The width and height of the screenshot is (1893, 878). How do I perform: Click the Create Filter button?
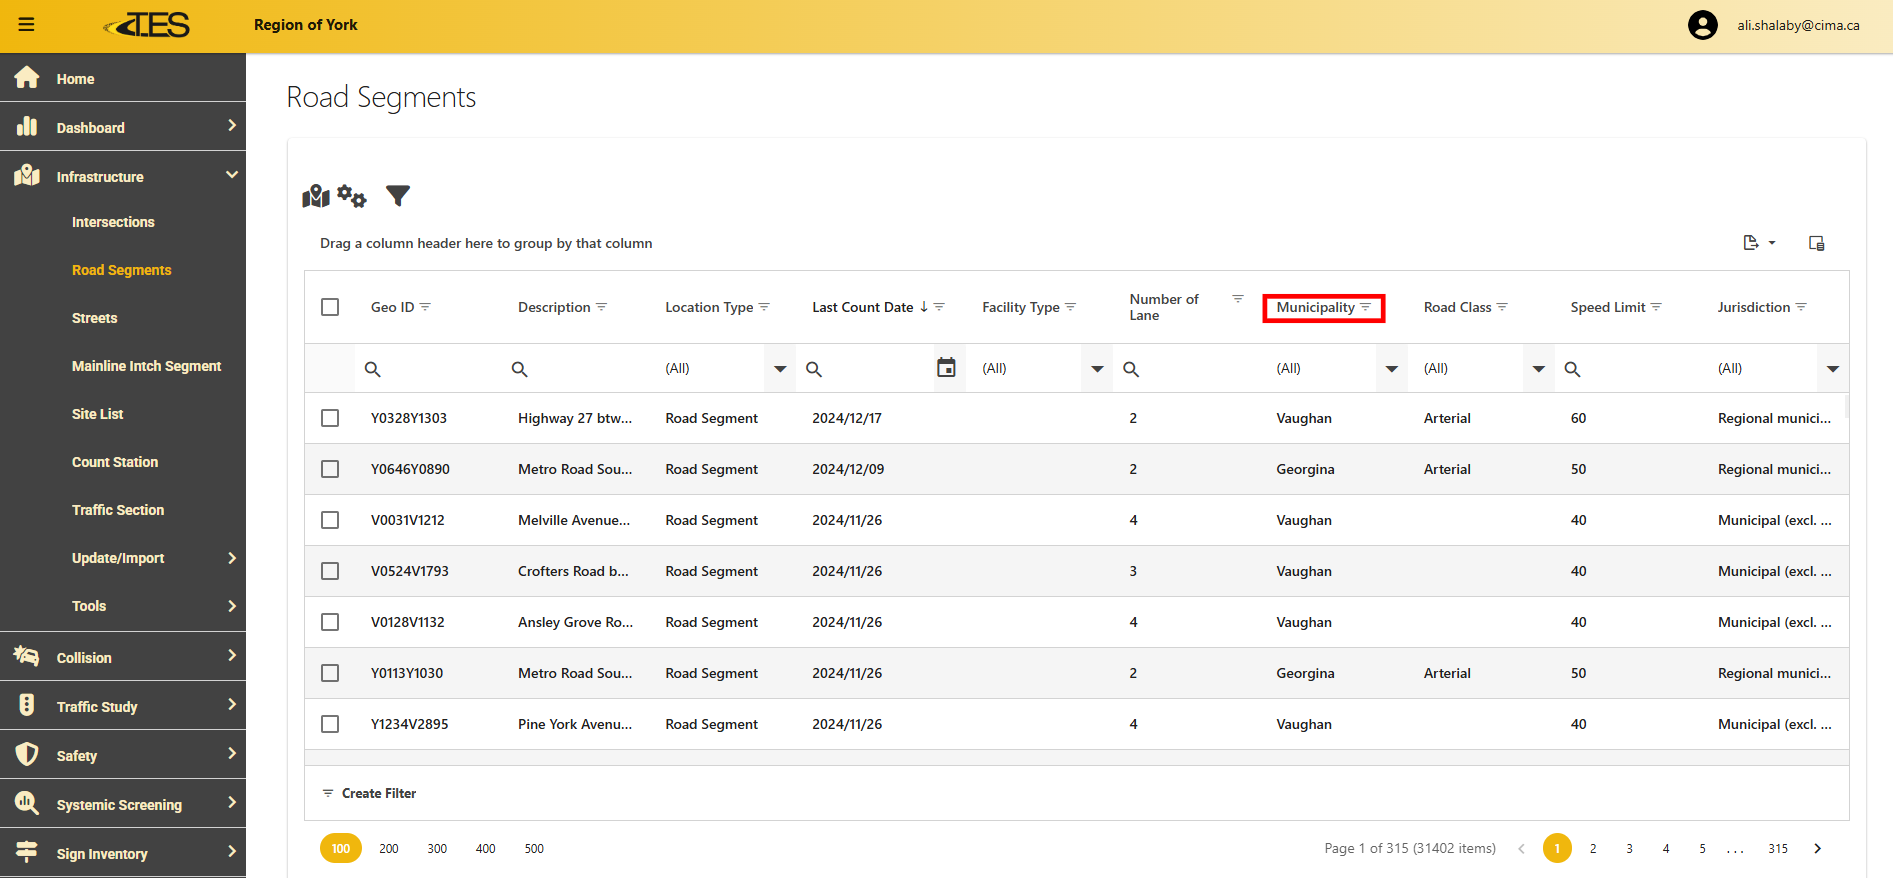point(369,793)
